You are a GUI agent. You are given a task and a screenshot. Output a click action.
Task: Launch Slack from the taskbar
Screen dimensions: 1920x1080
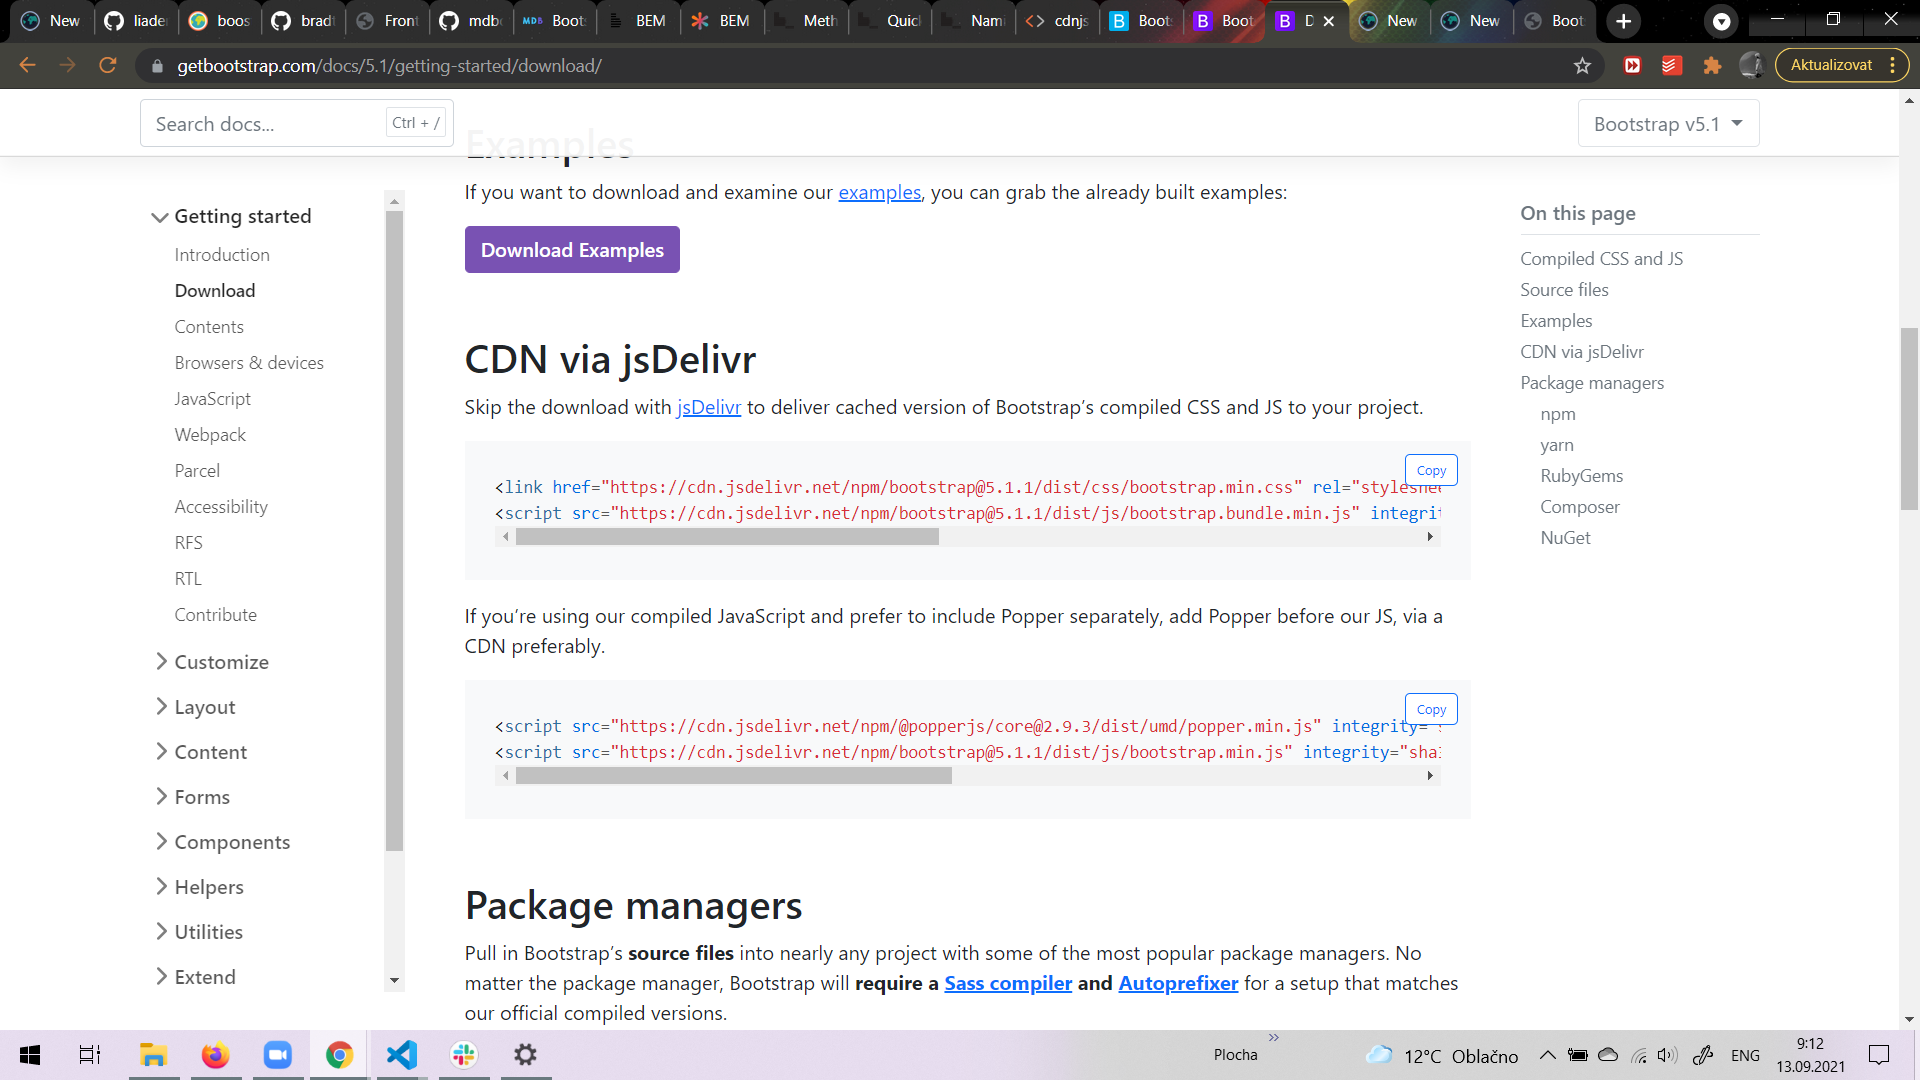coord(463,1054)
